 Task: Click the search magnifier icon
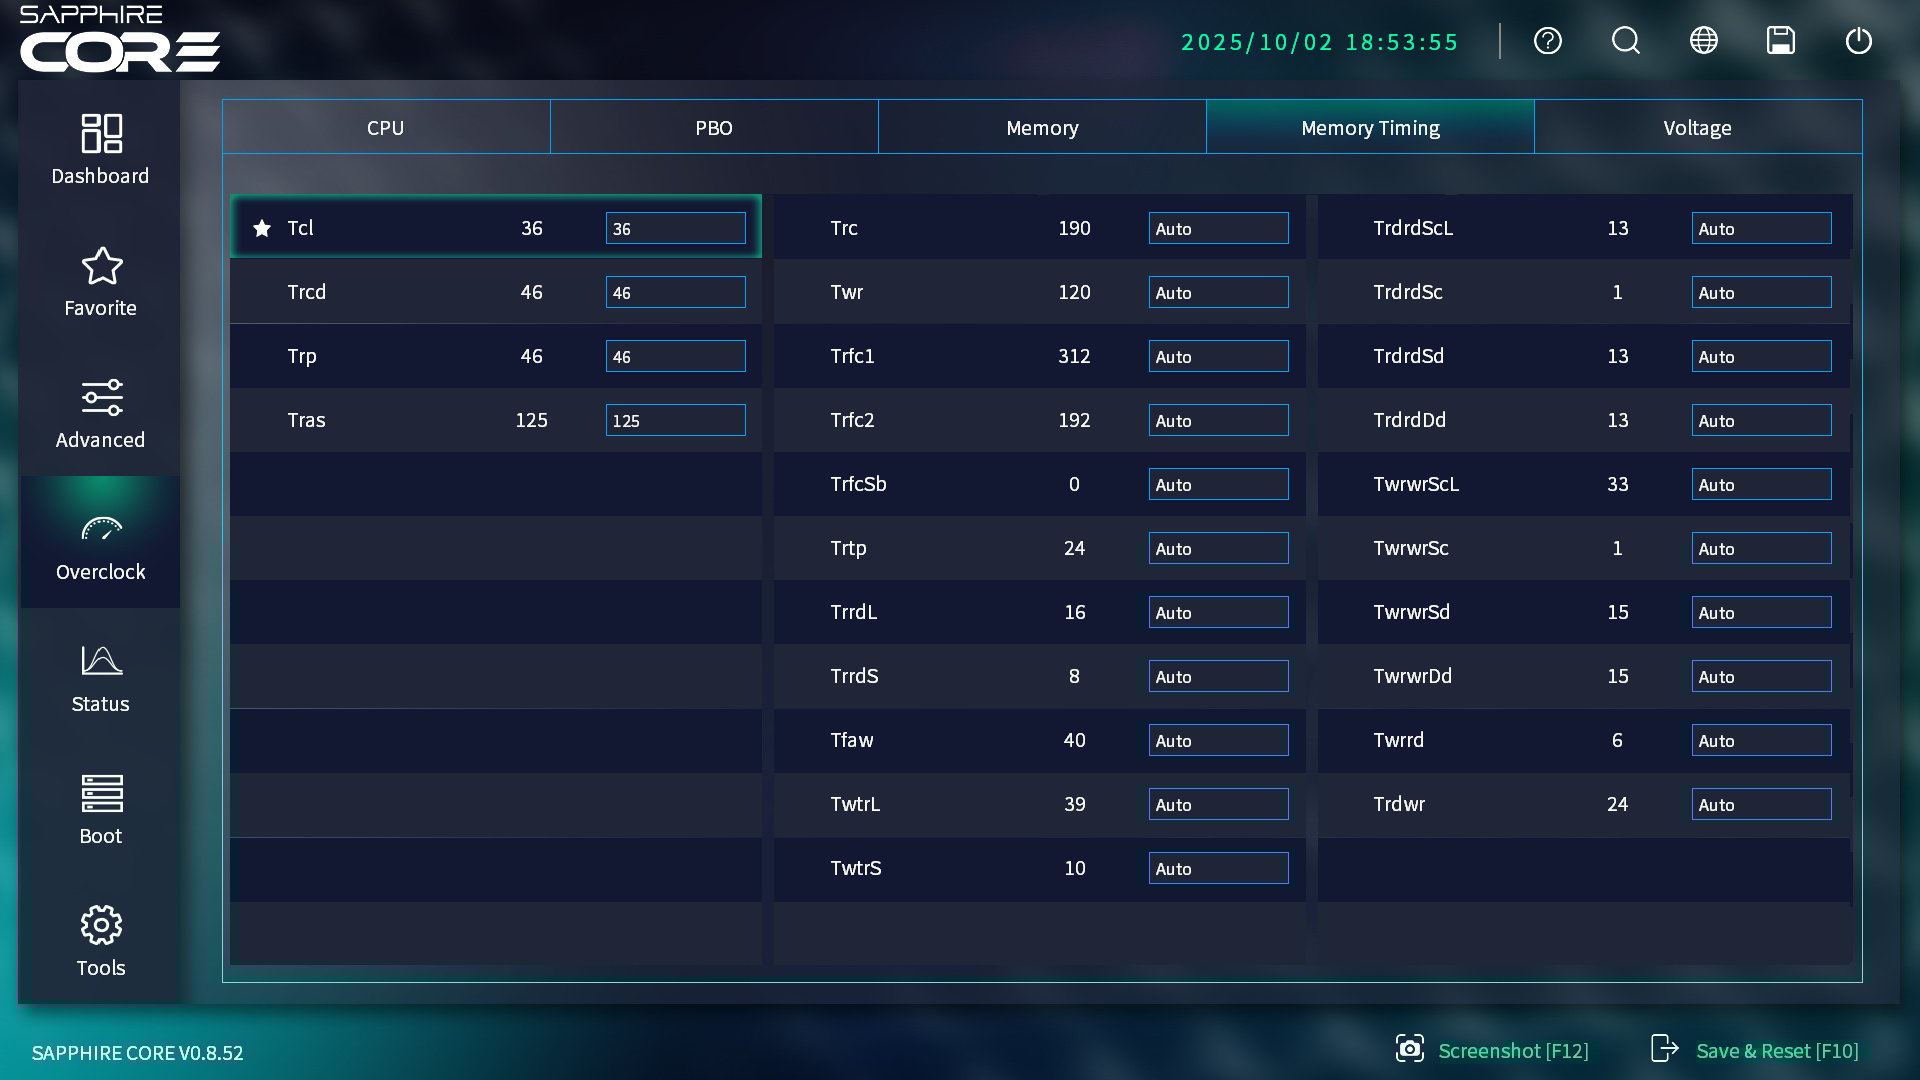1625,41
